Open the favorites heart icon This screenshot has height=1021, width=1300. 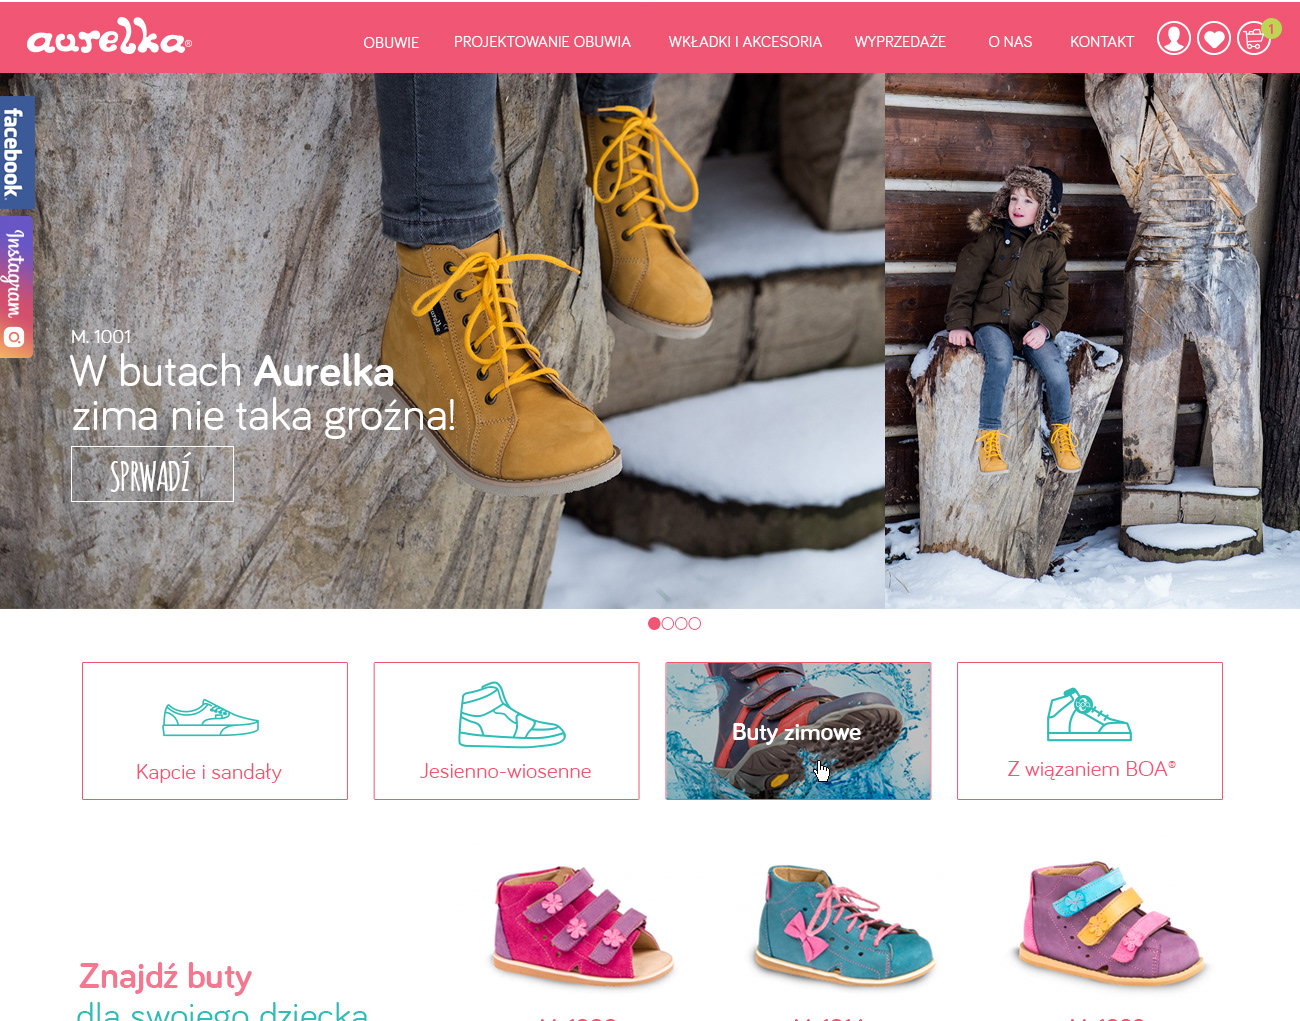[1214, 39]
